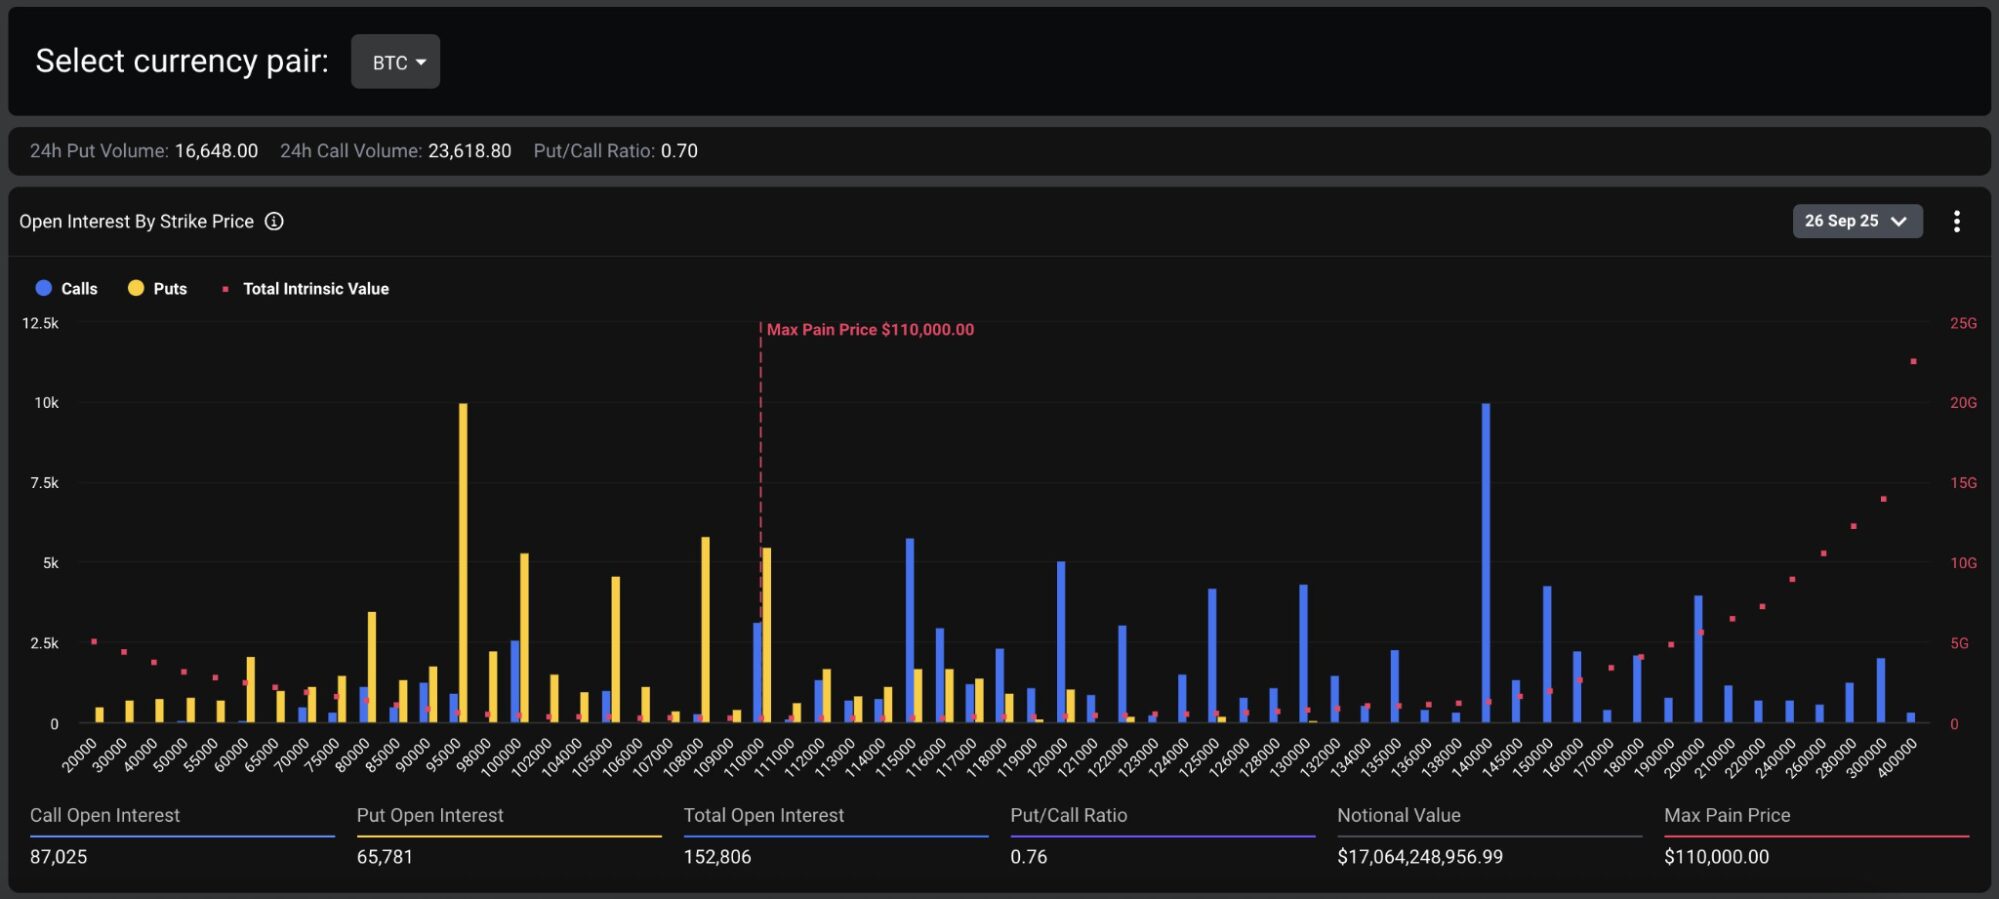This screenshot has height=899, width=1999.
Task: Click the Max Pain Price summary heading
Action: click(x=1727, y=815)
